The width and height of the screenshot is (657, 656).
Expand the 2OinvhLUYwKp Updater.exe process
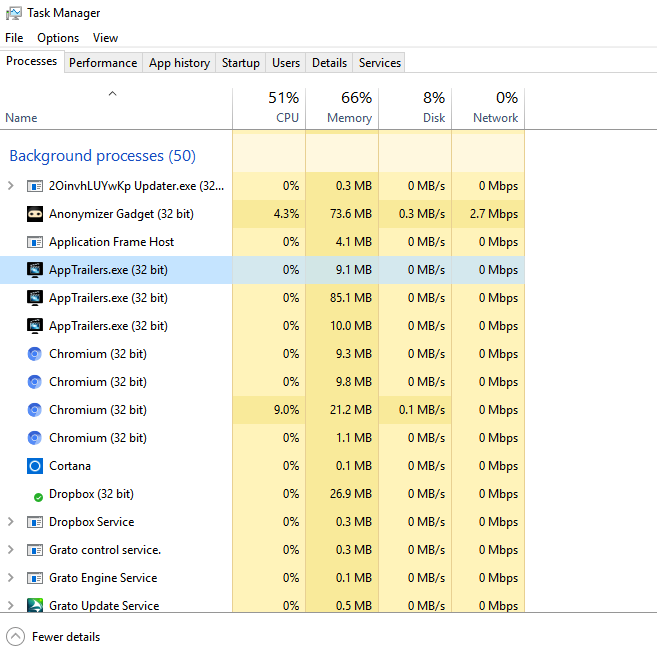click(11, 186)
